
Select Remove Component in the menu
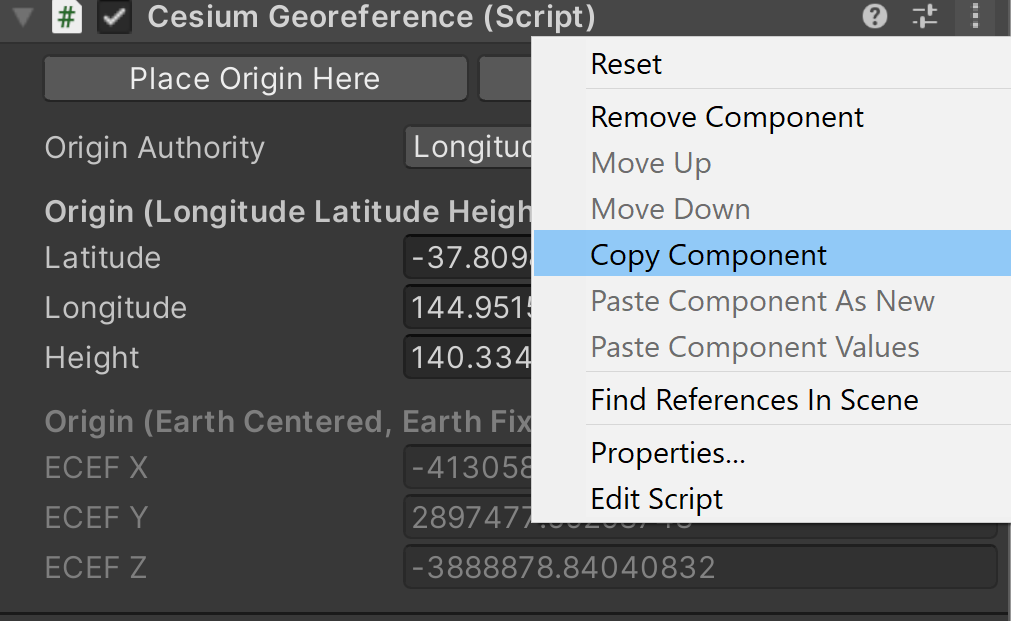tap(727, 117)
